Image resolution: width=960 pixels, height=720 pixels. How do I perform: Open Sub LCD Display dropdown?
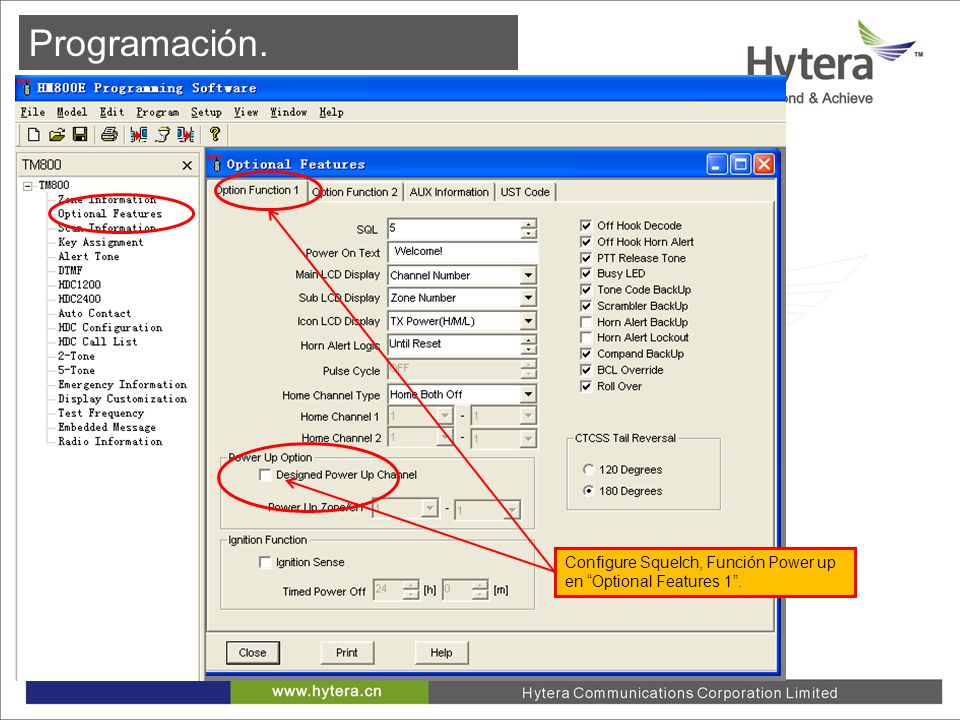coord(528,298)
